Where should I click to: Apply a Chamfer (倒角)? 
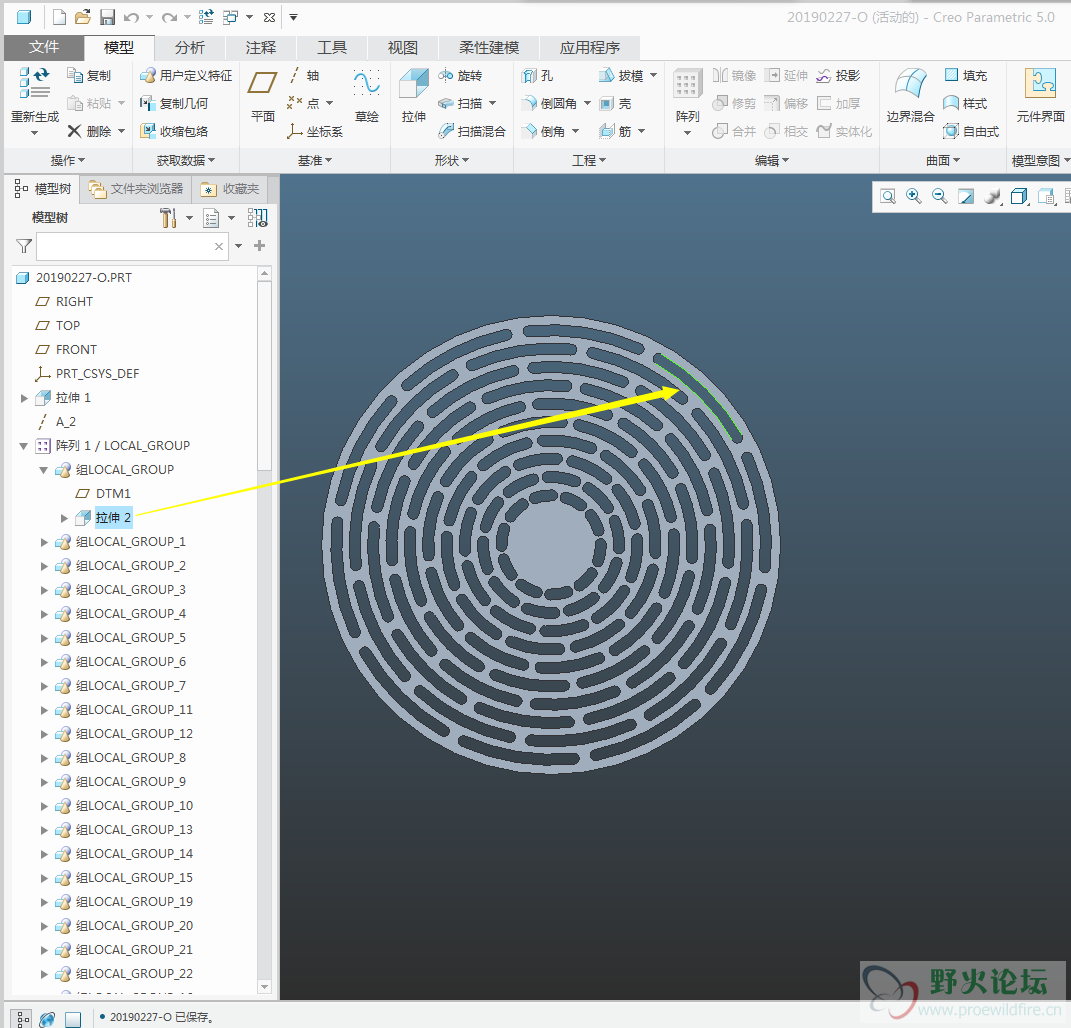pos(544,131)
